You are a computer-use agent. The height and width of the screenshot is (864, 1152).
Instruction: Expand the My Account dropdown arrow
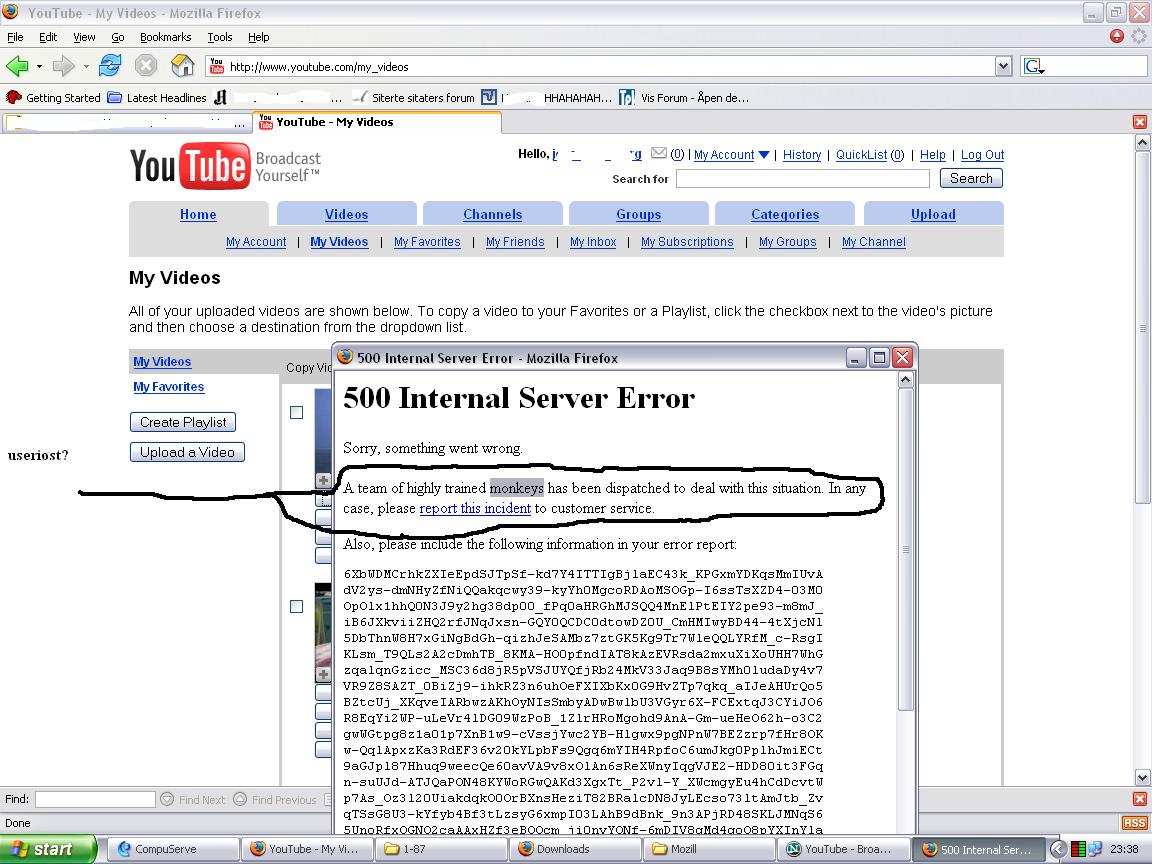point(764,155)
